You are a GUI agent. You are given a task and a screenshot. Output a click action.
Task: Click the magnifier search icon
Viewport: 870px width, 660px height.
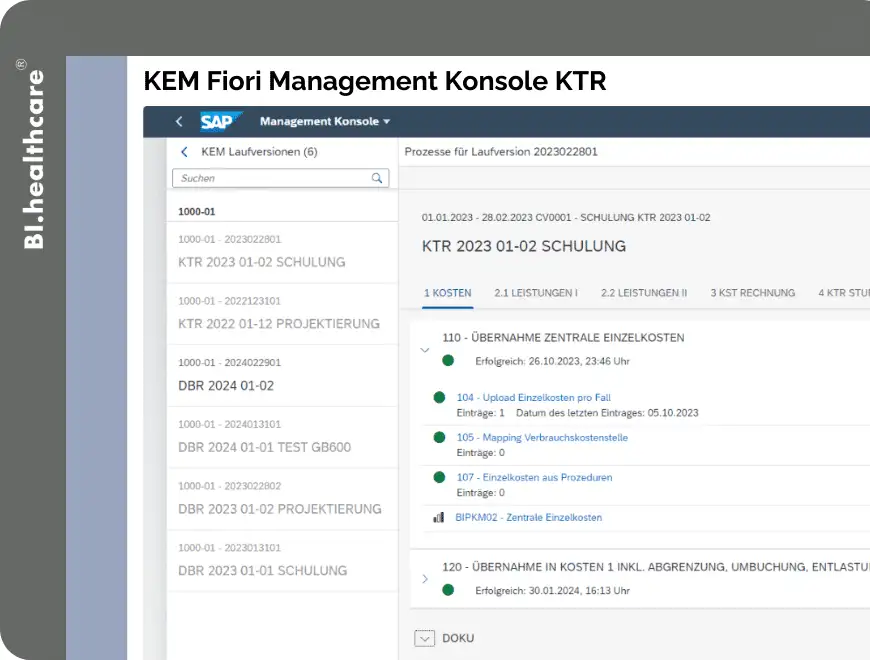tap(377, 178)
